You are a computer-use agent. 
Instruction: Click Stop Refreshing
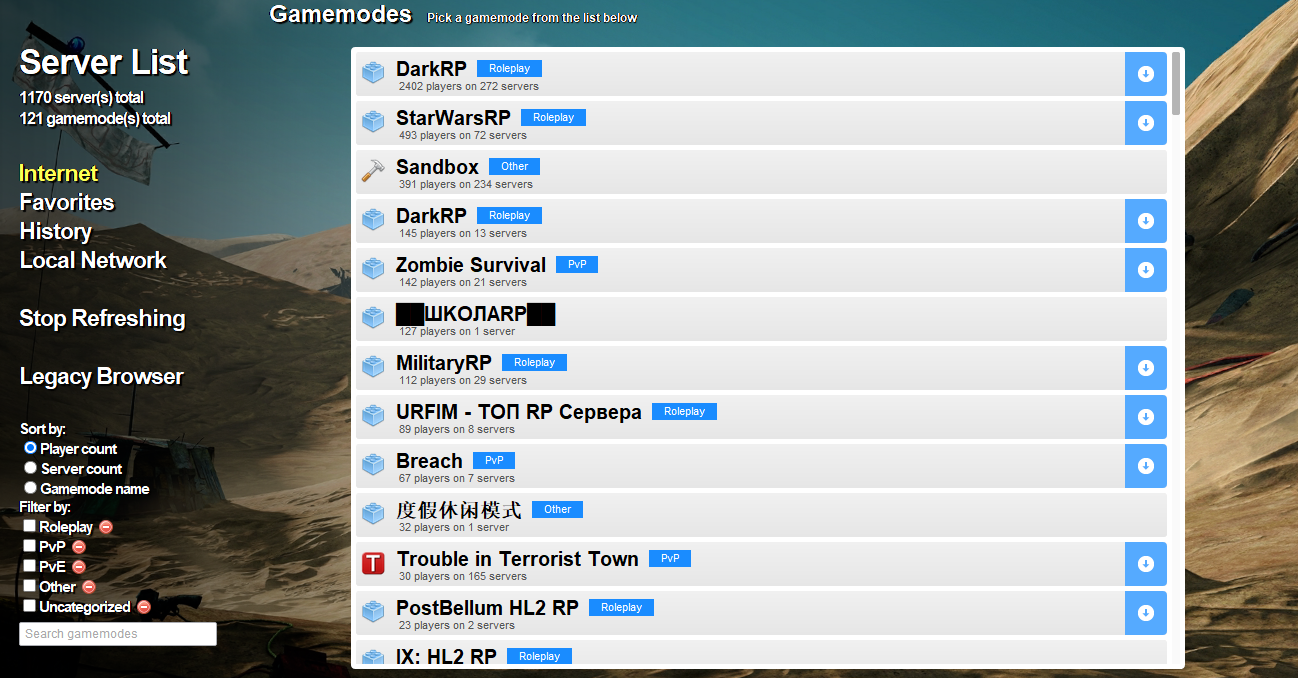point(102,319)
